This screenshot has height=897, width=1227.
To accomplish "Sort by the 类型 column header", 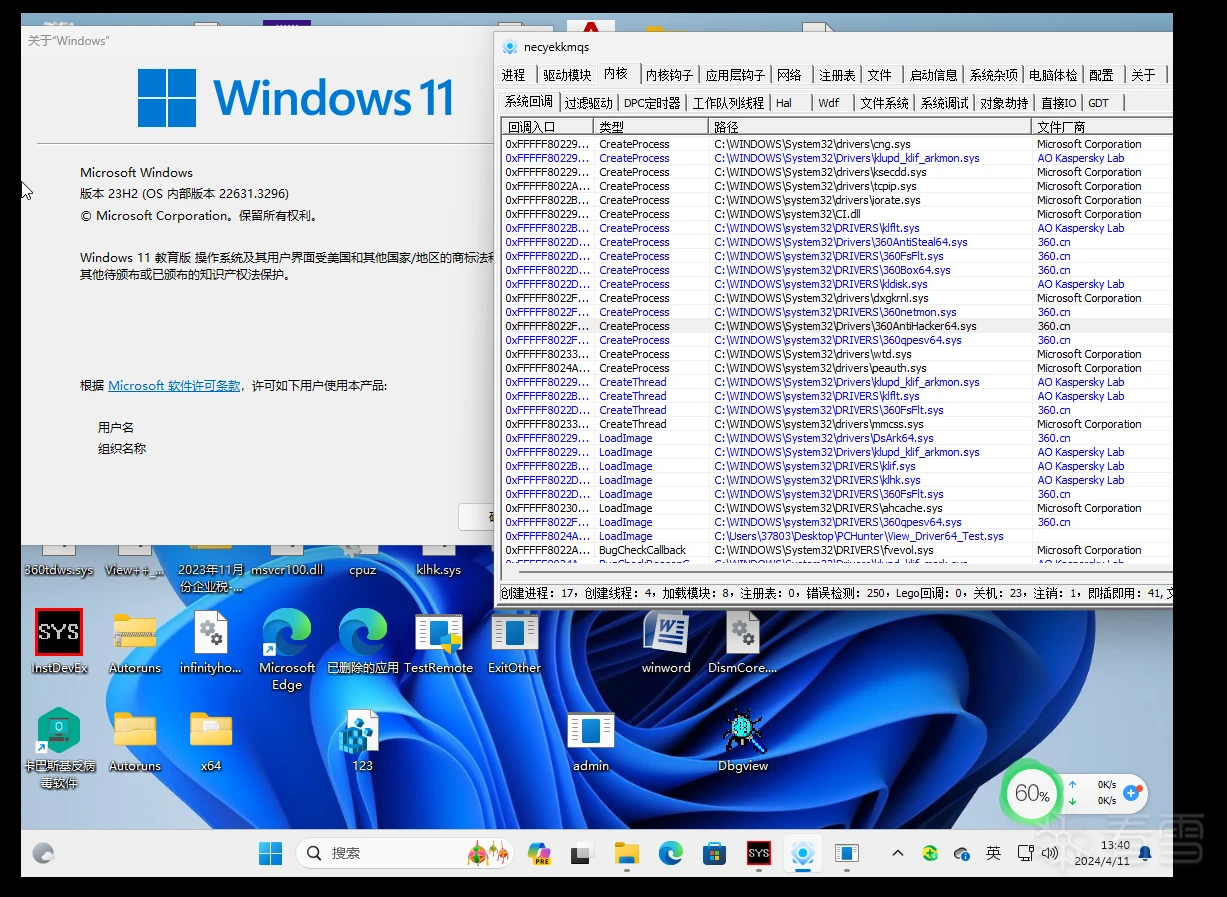I will [652, 127].
